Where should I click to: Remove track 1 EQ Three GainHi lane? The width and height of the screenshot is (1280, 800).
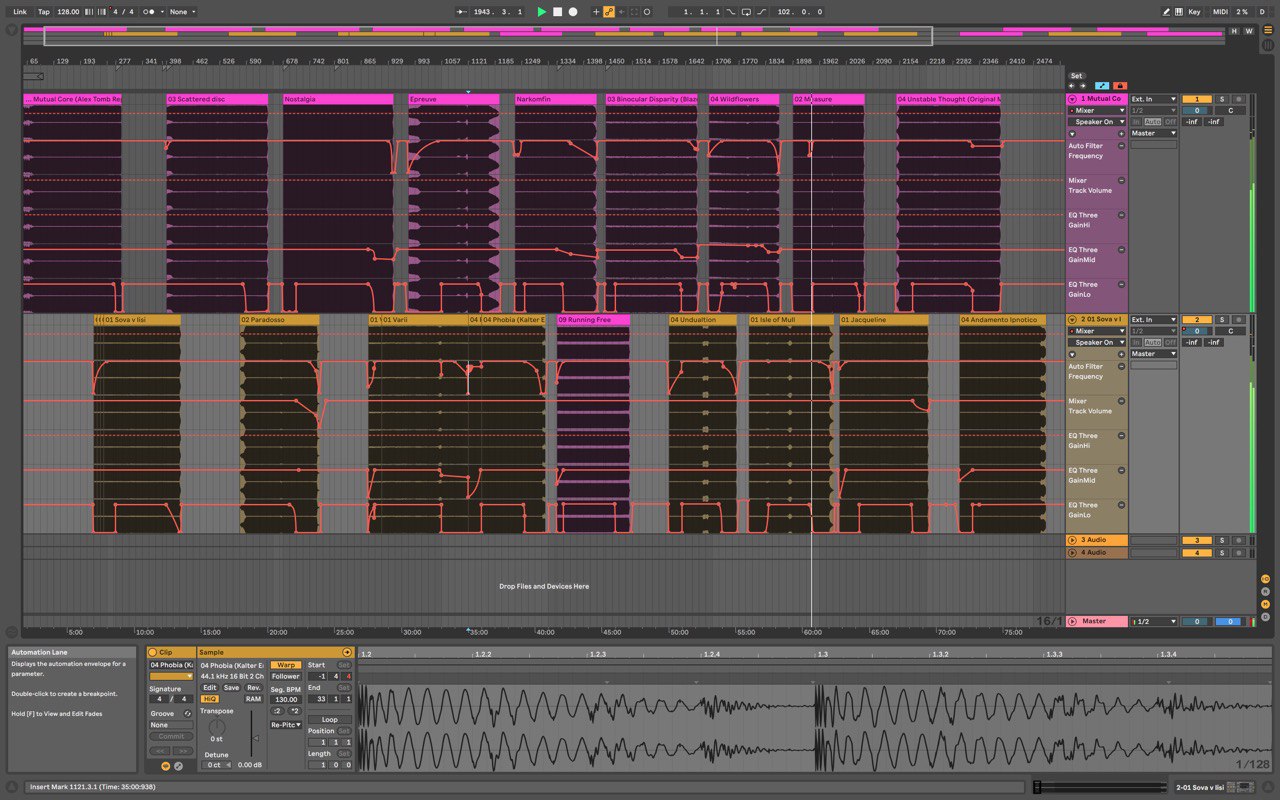coord(1121,215)
